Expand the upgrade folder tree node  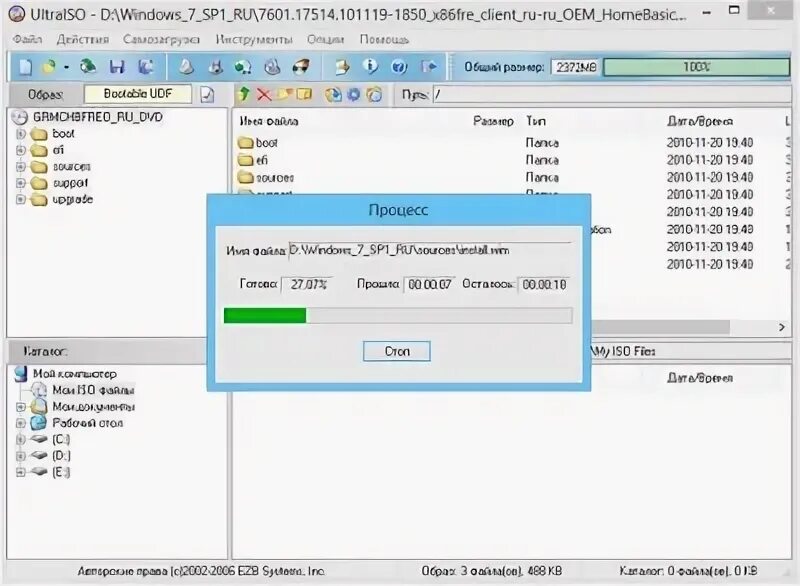[x=21, y=199]
